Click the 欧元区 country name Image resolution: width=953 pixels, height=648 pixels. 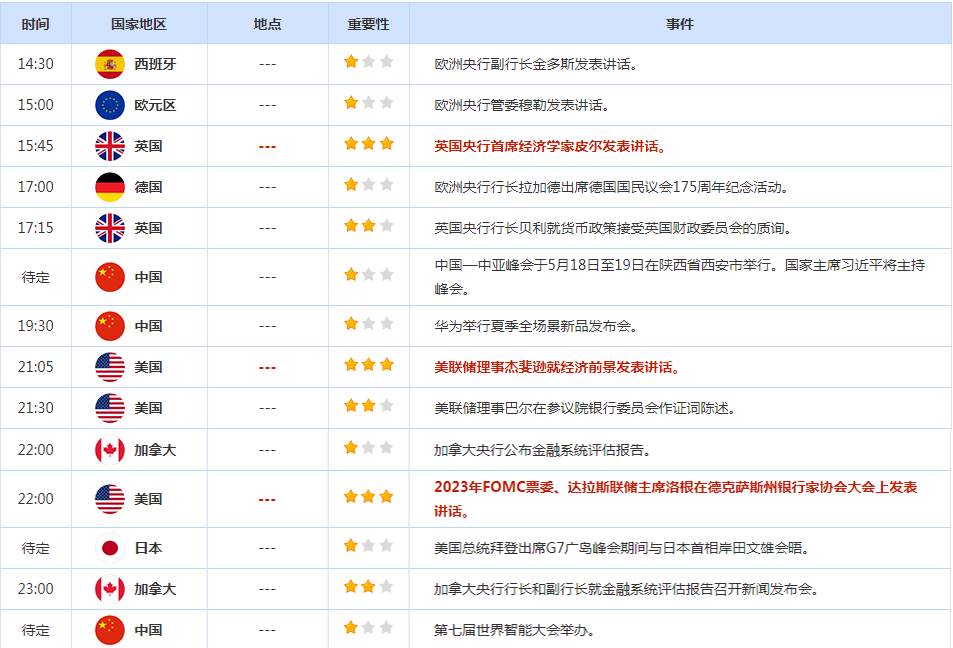pyautogui.click(x=155, y=105)
